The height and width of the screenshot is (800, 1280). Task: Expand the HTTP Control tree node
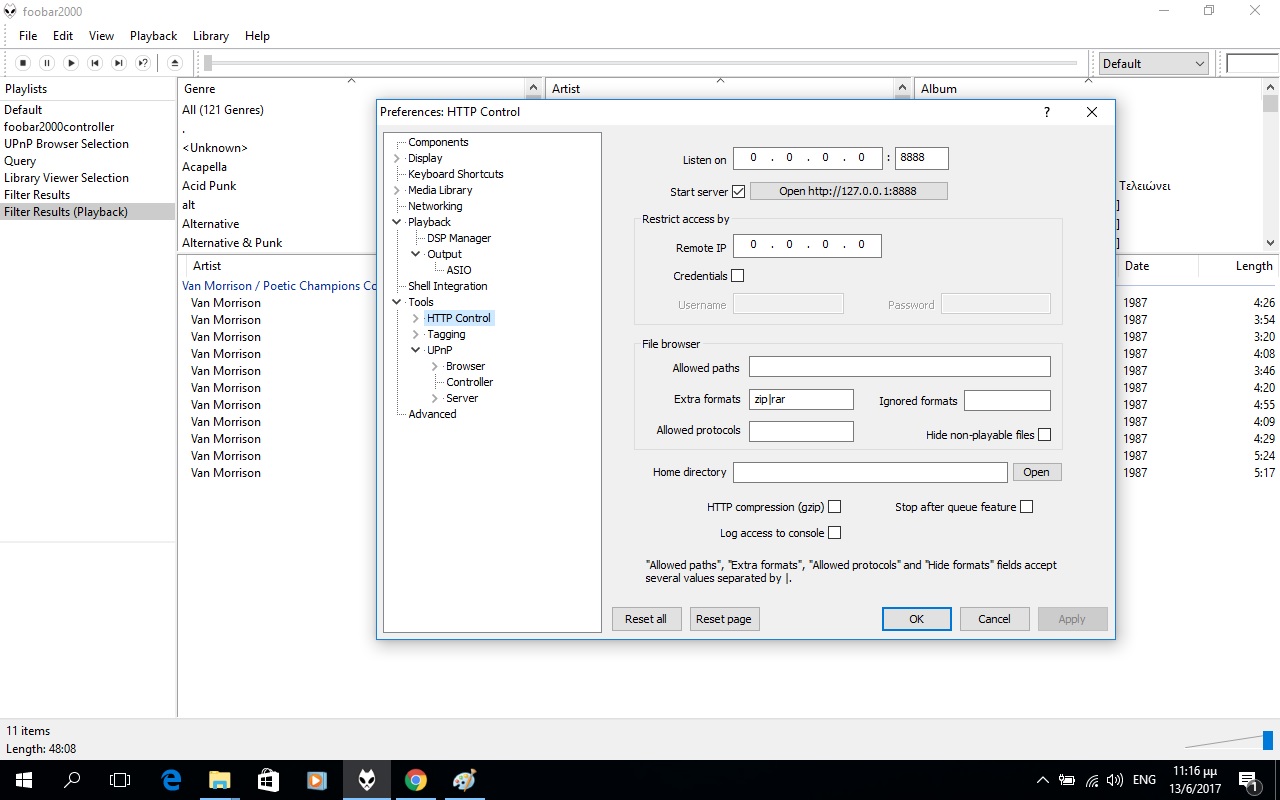[416, 318]
